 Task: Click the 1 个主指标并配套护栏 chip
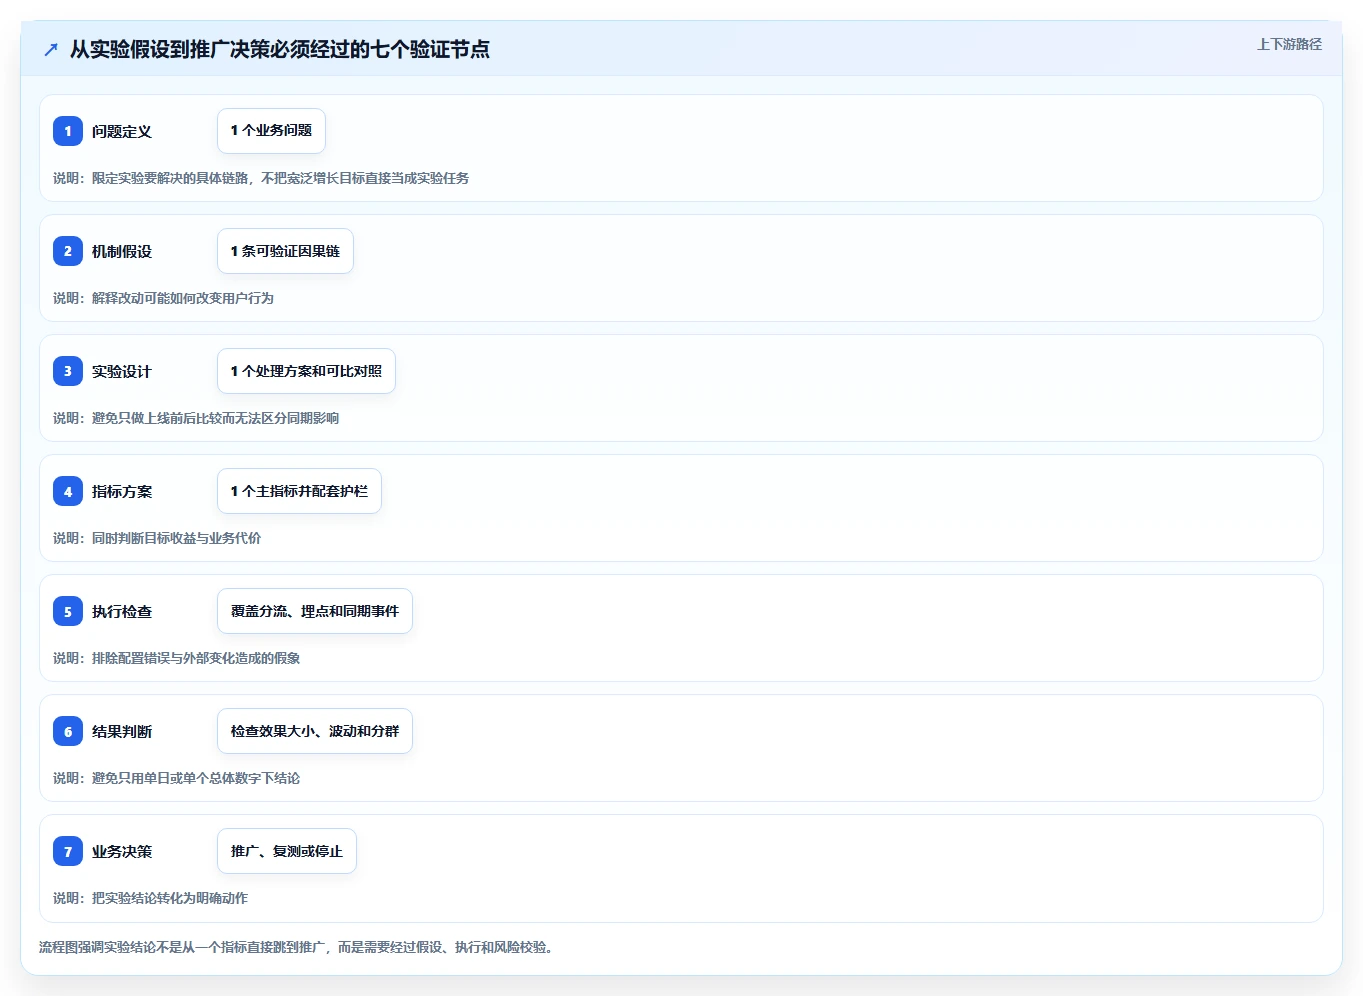pyautogui.click(x=299, y=491)
